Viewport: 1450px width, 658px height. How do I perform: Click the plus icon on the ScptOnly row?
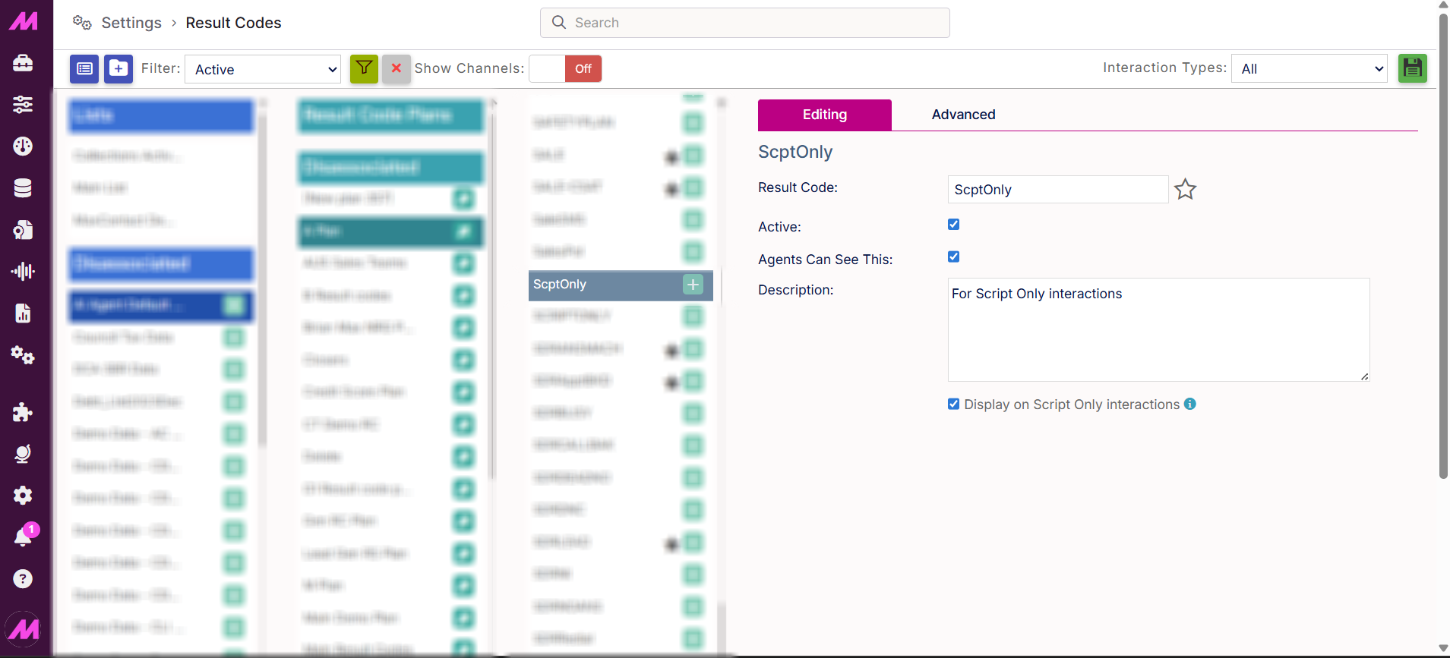click(x=693, y=285)
